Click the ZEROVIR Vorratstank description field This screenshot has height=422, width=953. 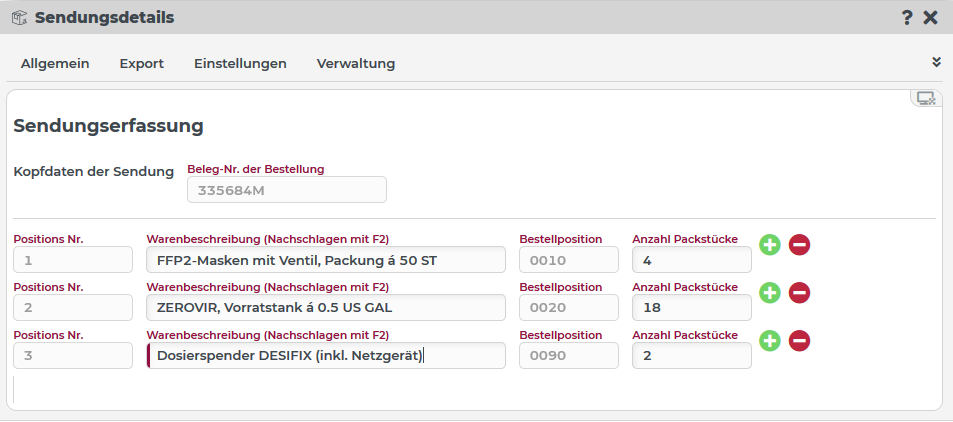coord(326,308)
